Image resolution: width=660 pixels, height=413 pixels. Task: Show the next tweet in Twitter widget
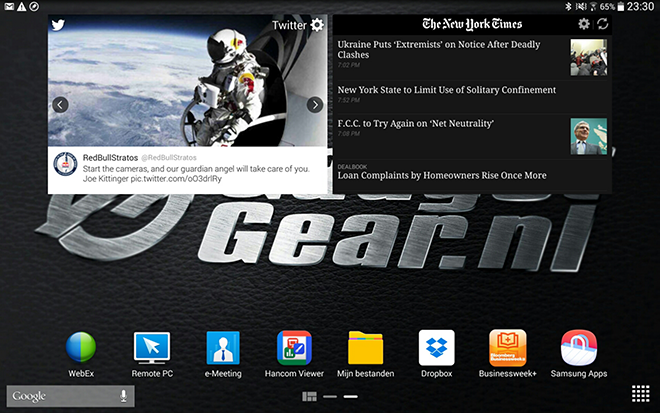coord(315,104)
